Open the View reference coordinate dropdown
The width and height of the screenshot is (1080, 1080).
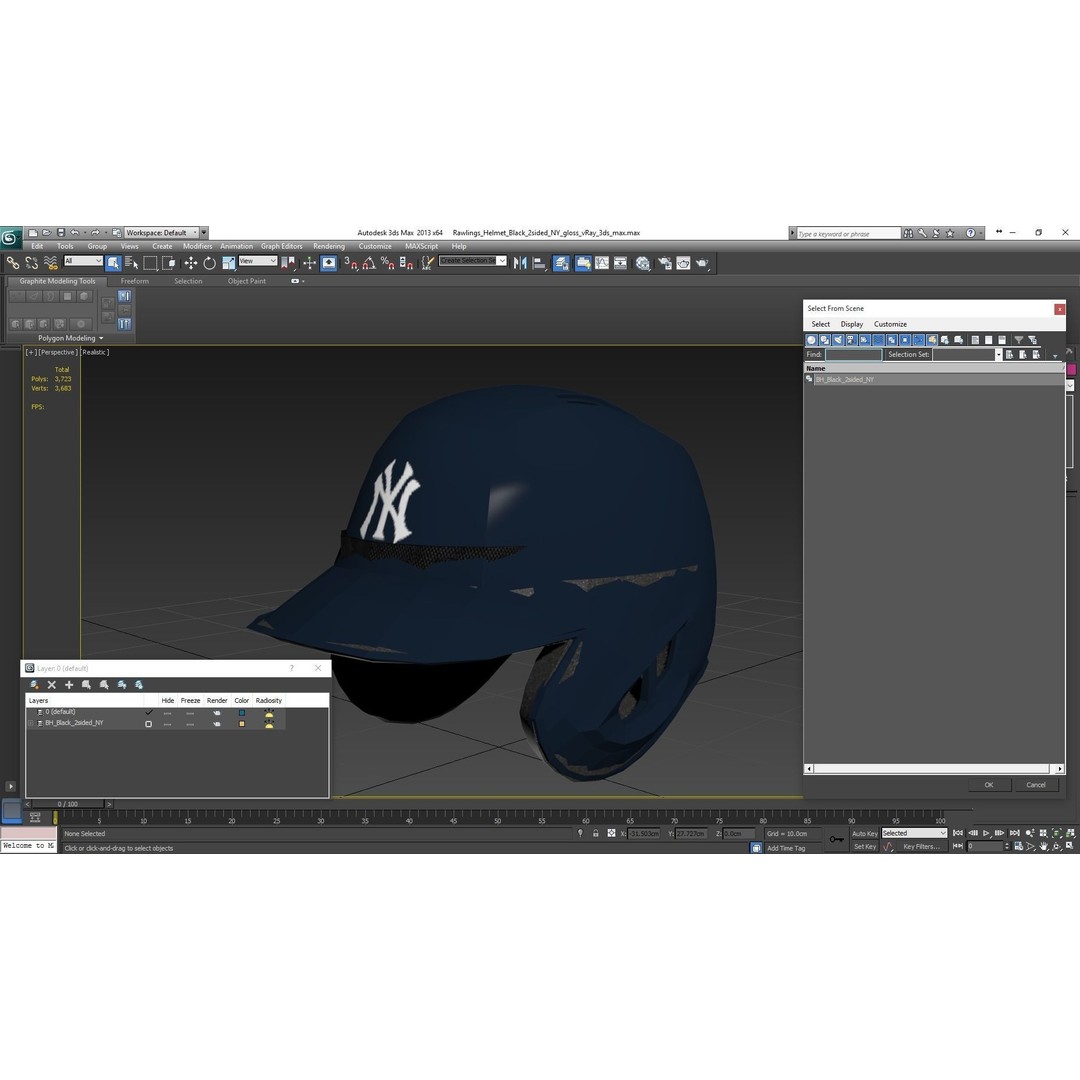click(258, 261)
